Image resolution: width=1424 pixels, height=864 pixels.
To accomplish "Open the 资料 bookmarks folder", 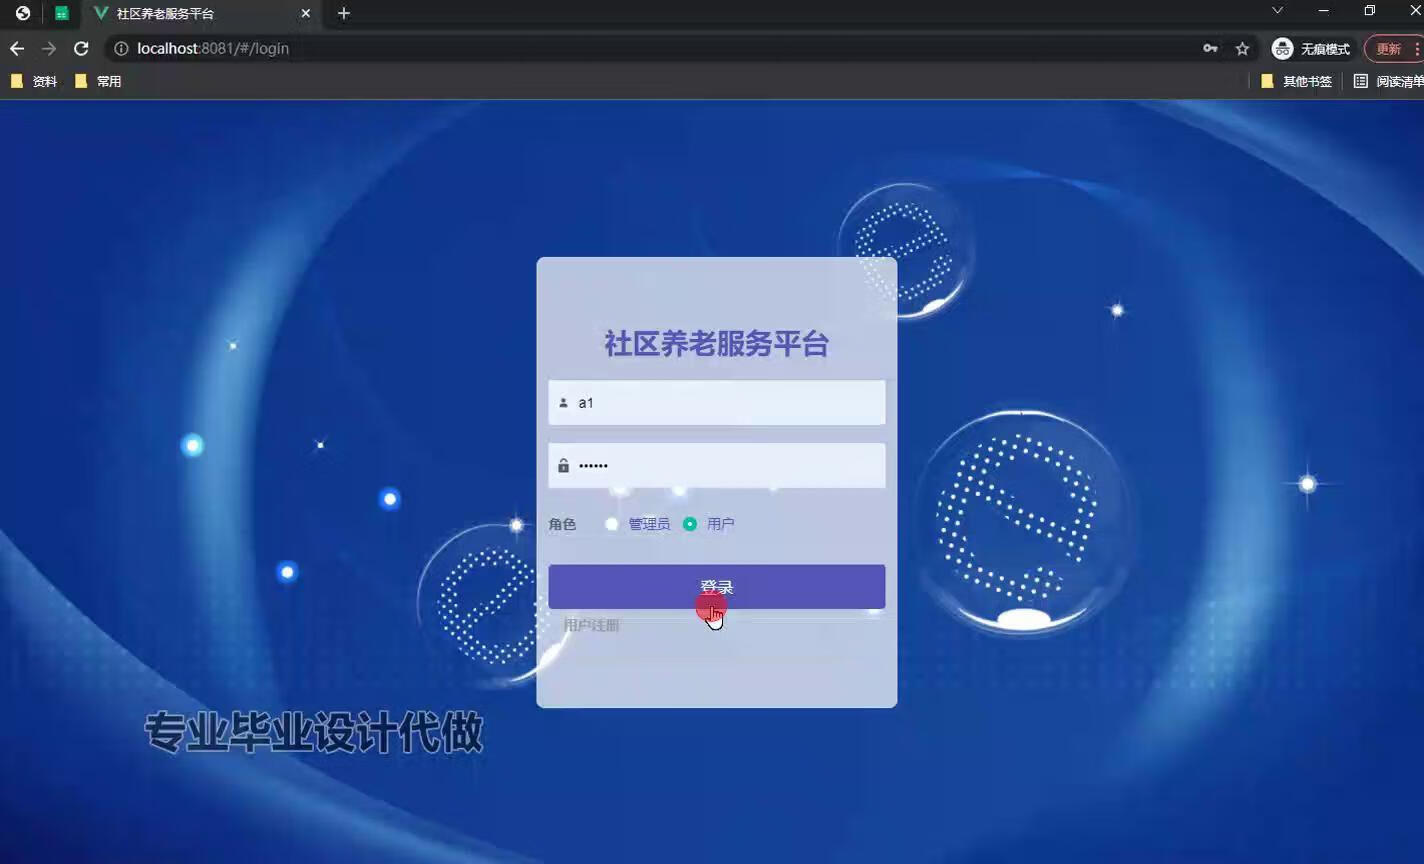I will point(34,81).
